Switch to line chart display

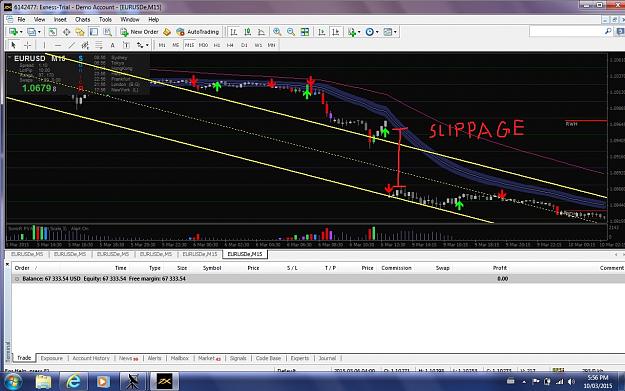click(x=261, y=31)
